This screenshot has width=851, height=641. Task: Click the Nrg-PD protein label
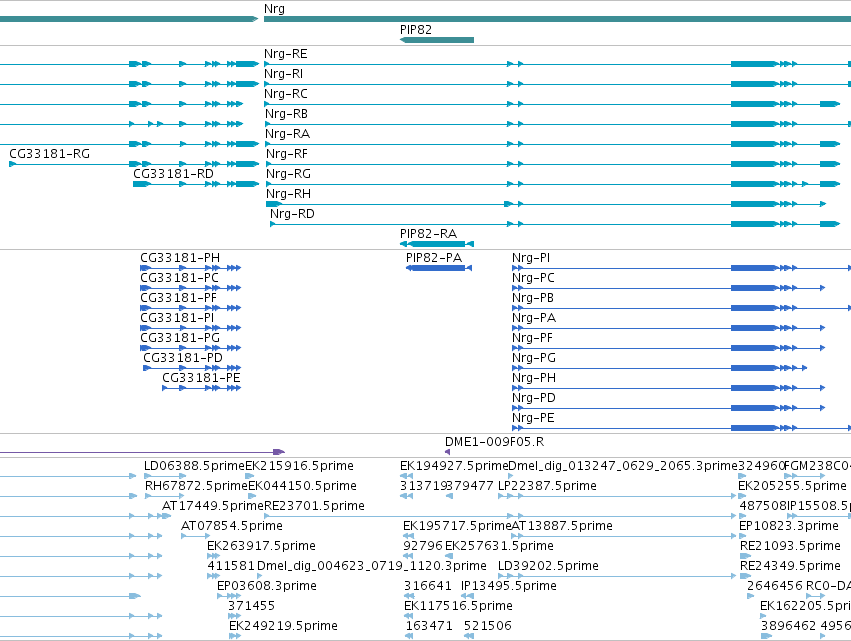534,398
